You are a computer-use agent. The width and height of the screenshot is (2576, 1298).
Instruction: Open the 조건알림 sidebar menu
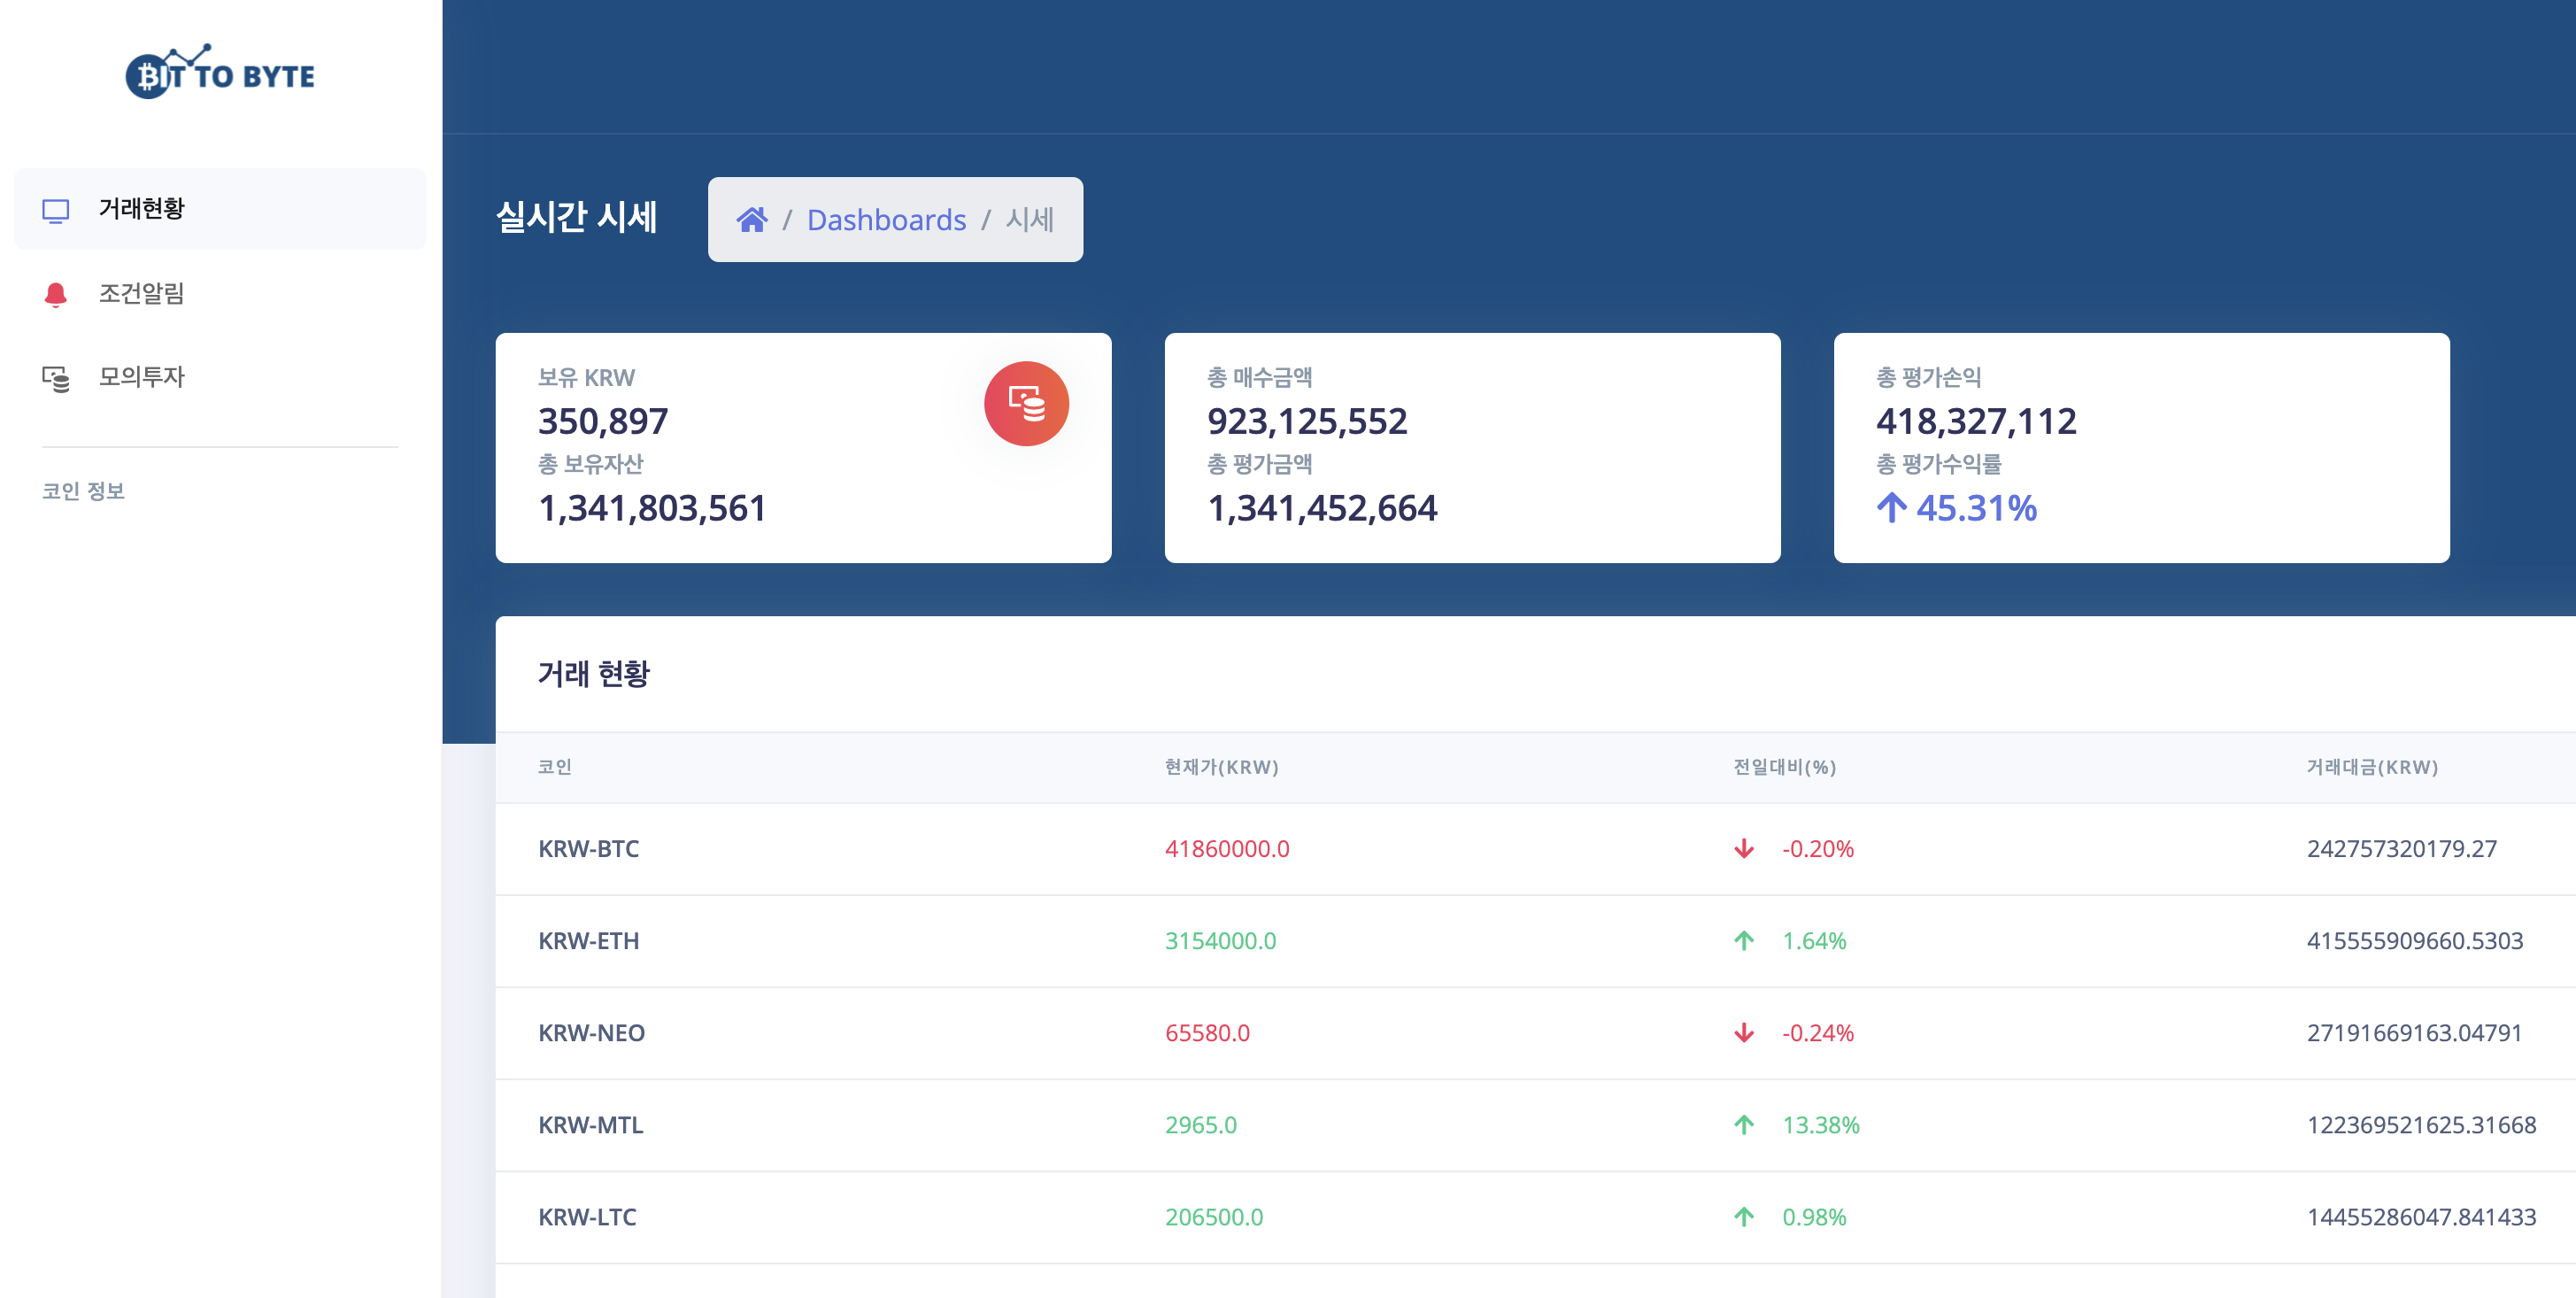click(x=142, y=293)
